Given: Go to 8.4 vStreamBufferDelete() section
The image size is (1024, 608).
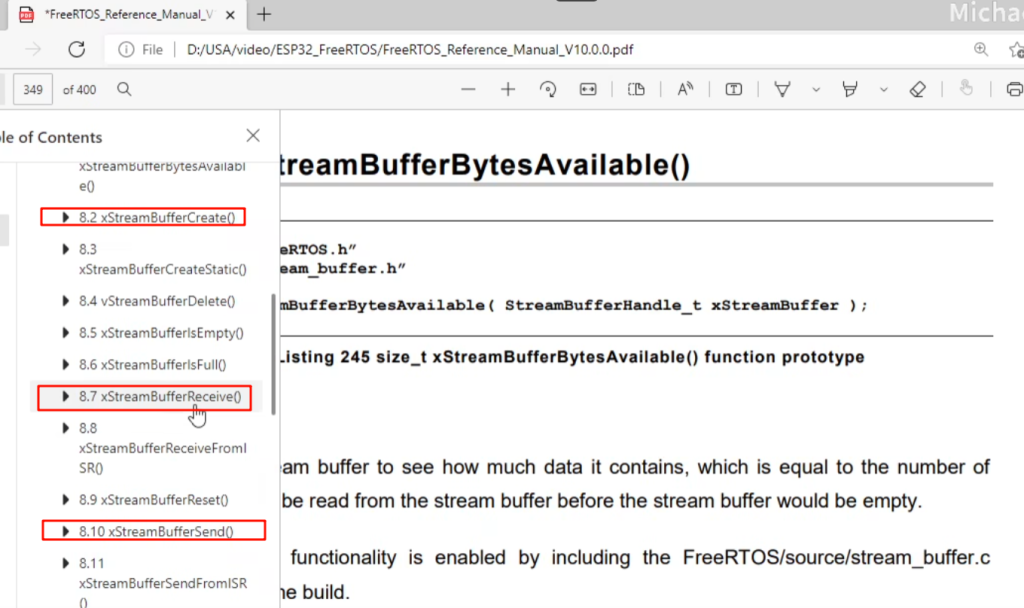Looking at the screenshot, I should pyautogui.click(x=157, y=301).
